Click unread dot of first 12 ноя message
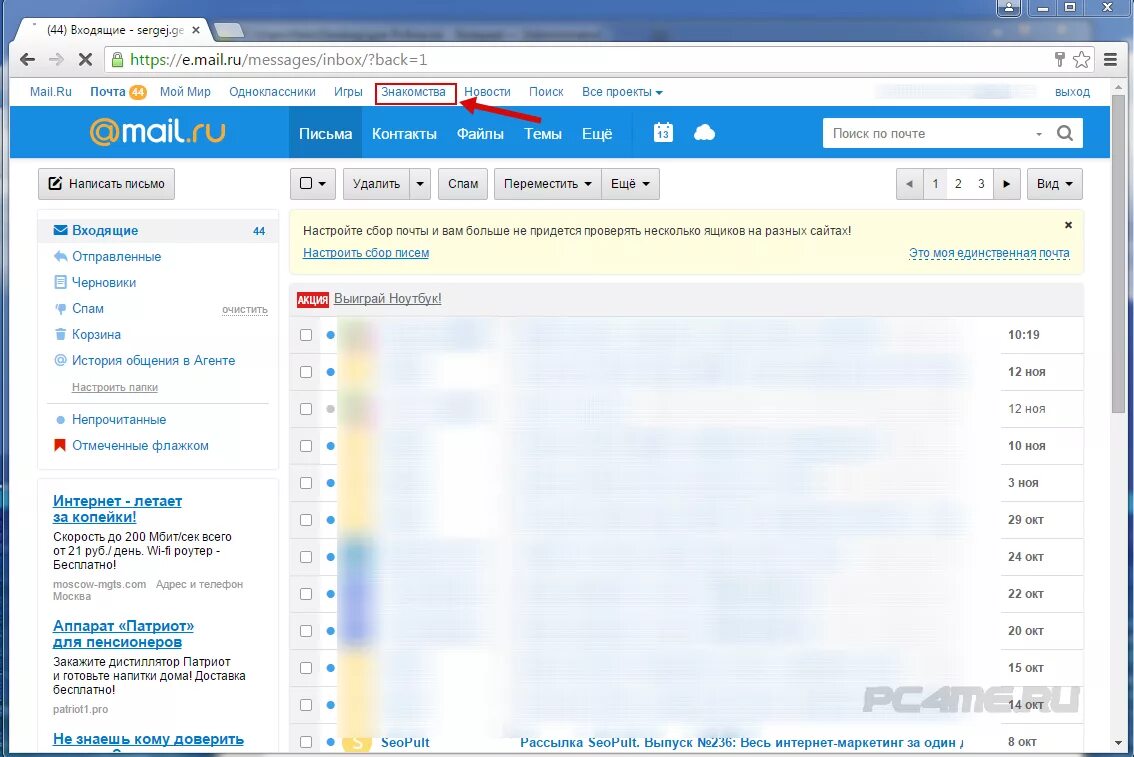Image resolution: width=1134 pixels, height=757 pixels. point(331,372)
